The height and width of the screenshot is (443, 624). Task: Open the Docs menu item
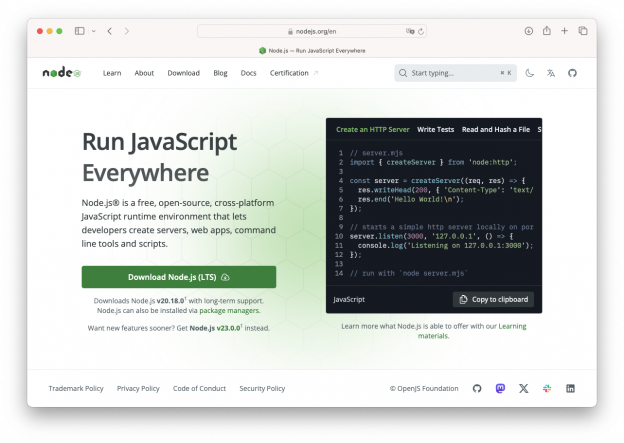coord(248,73)
